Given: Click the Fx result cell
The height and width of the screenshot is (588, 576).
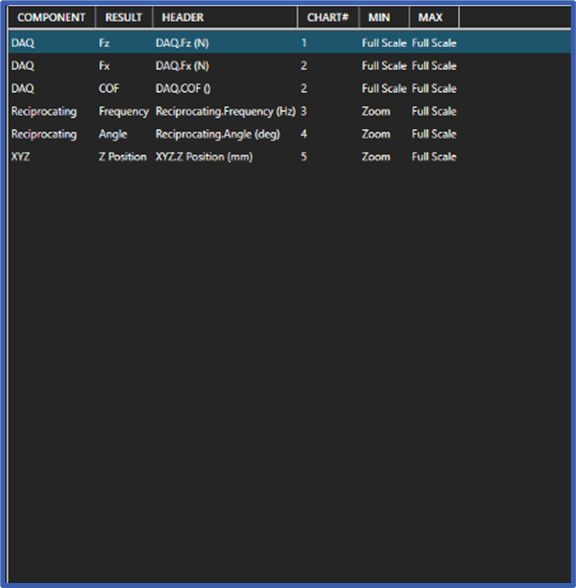Looking at the screenshot, I should 104,66.
